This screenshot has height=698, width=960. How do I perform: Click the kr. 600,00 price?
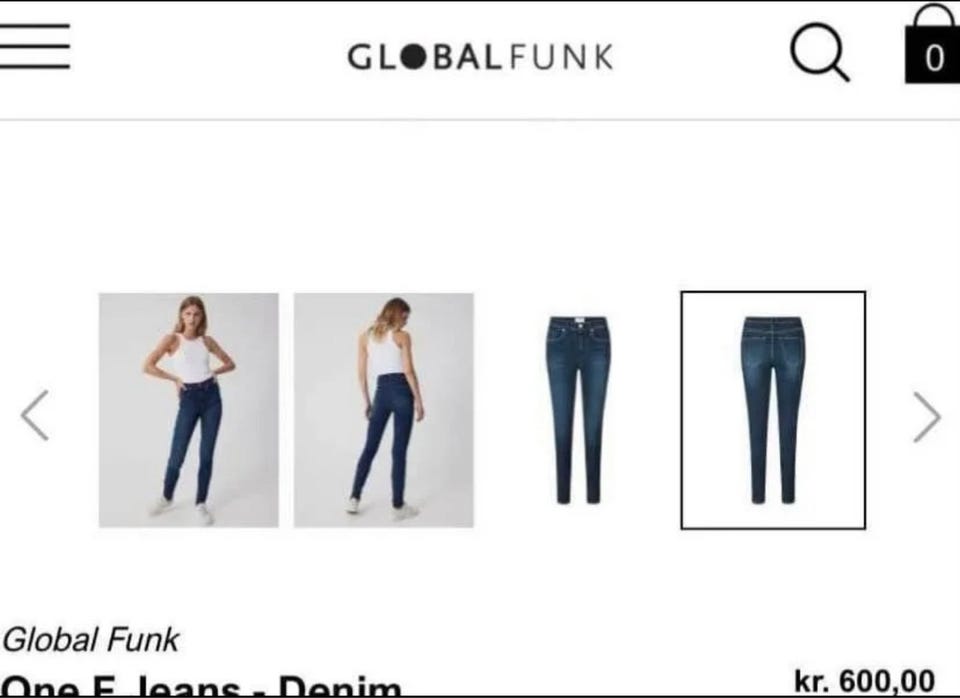point(864,681)
